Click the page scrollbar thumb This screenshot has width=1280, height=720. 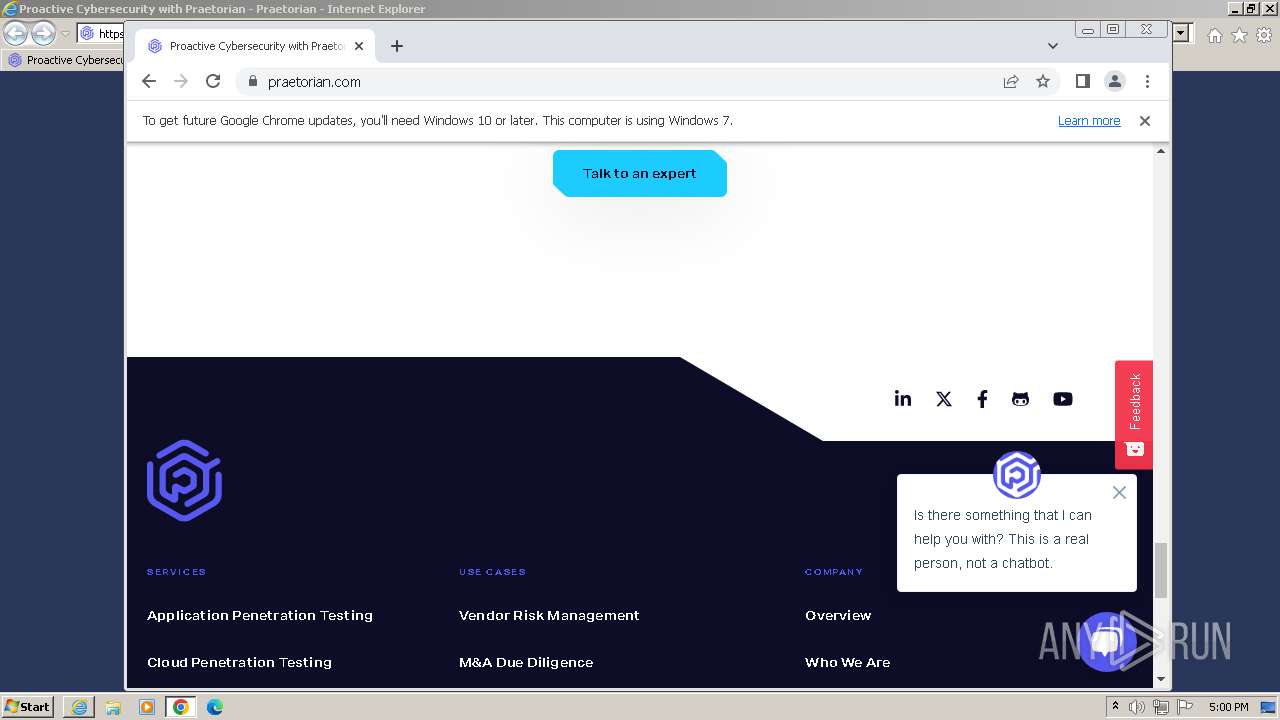(1161, 570)
